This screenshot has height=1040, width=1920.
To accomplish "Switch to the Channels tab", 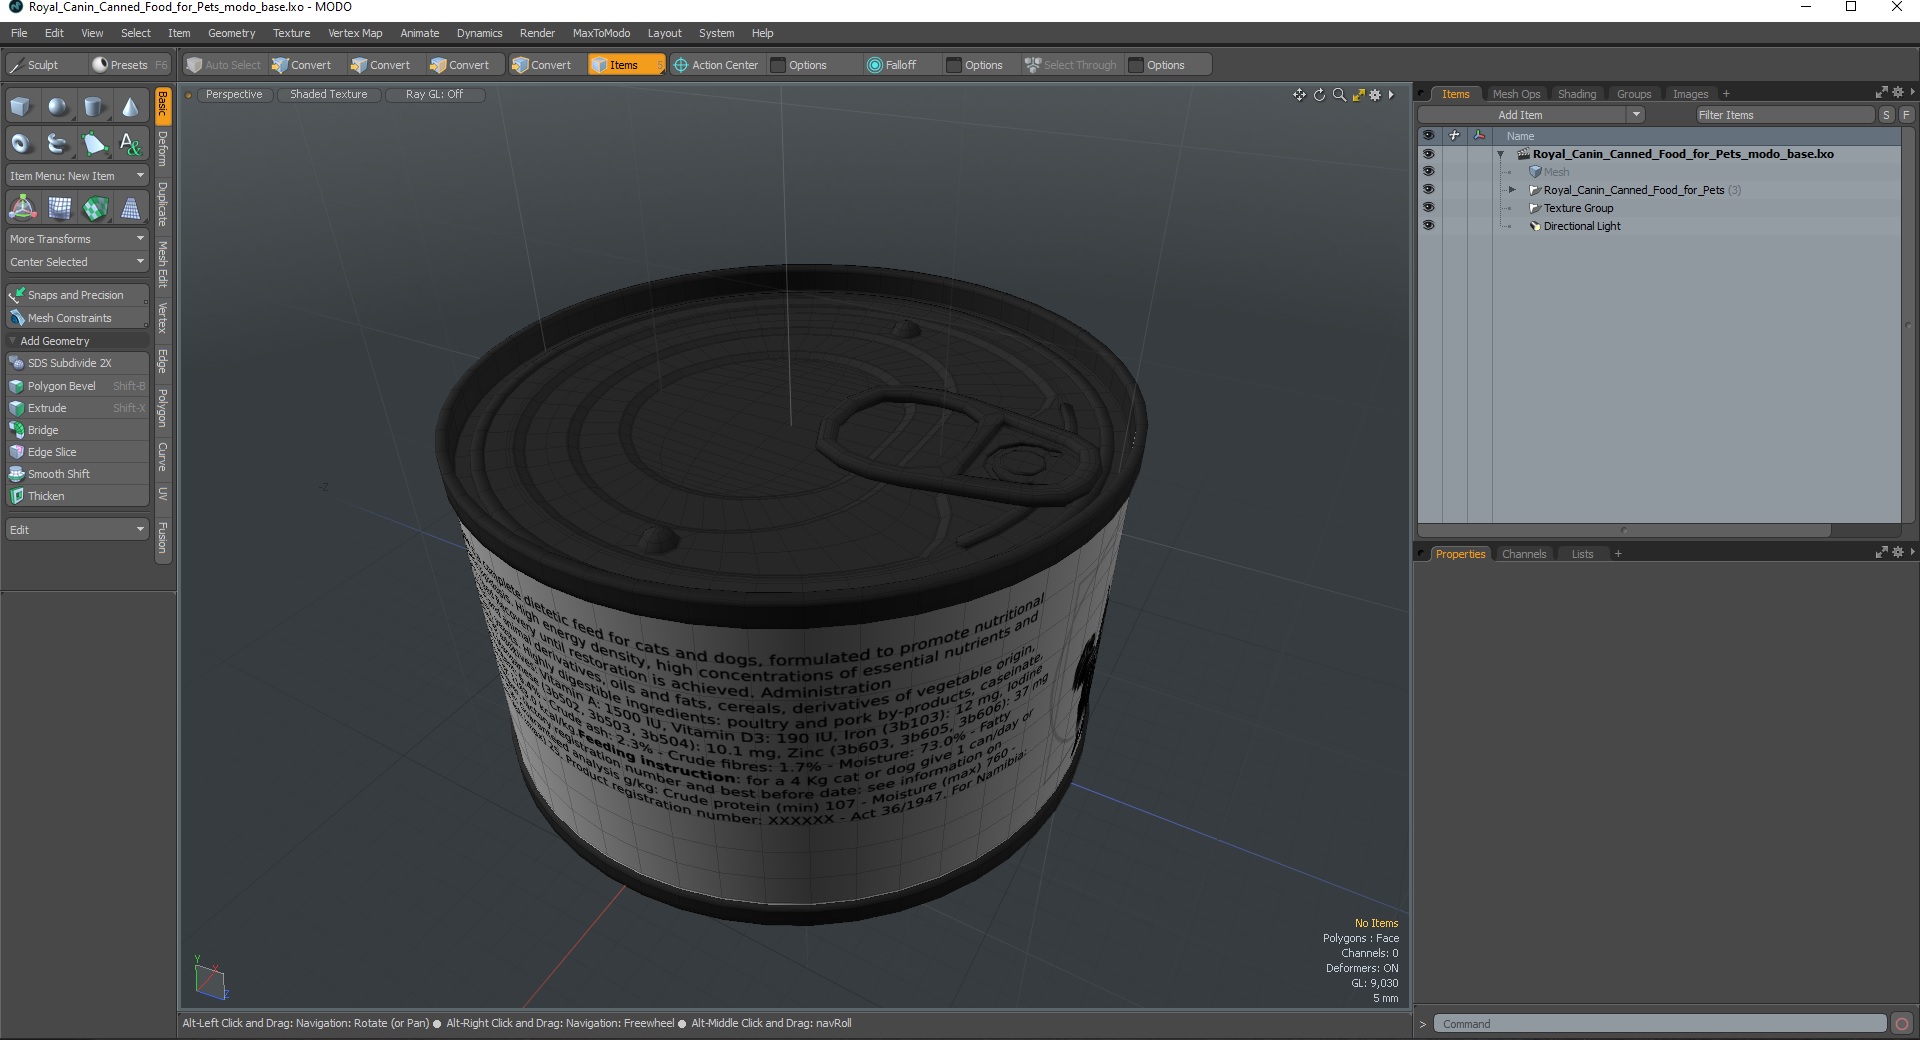I will click(1524, 554).
